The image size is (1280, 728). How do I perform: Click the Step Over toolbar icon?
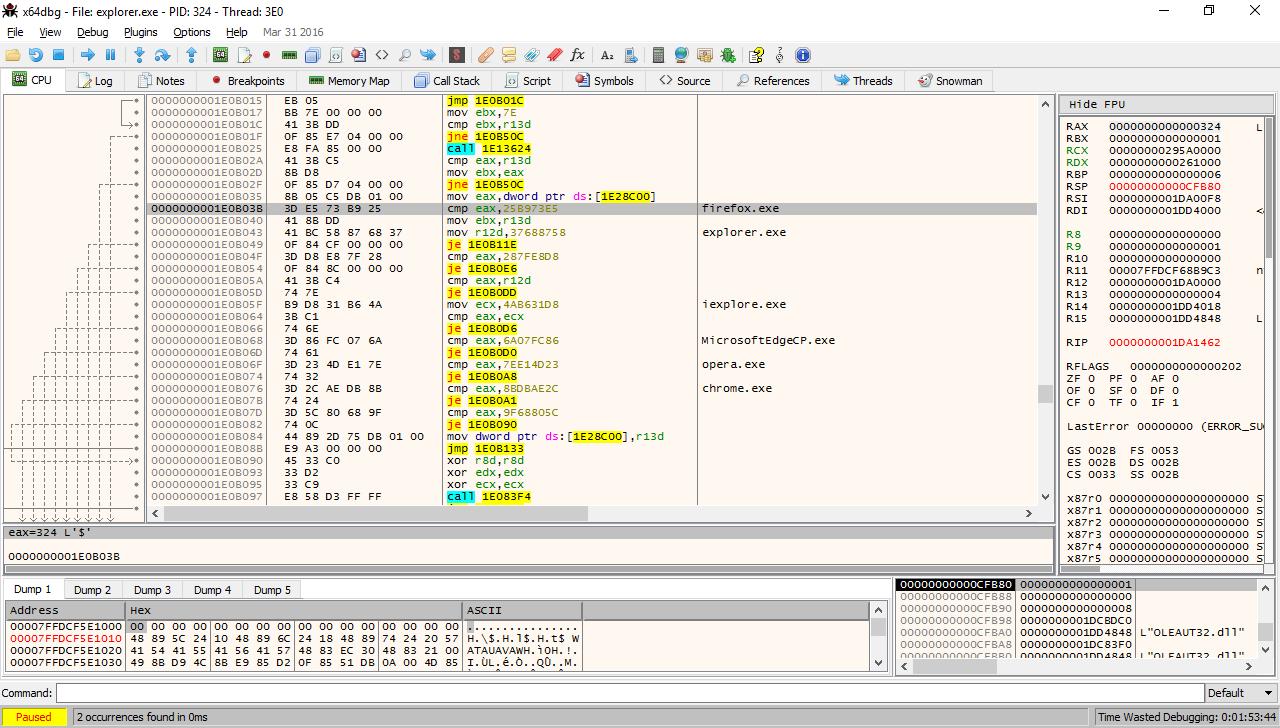[x=162, y=55]
